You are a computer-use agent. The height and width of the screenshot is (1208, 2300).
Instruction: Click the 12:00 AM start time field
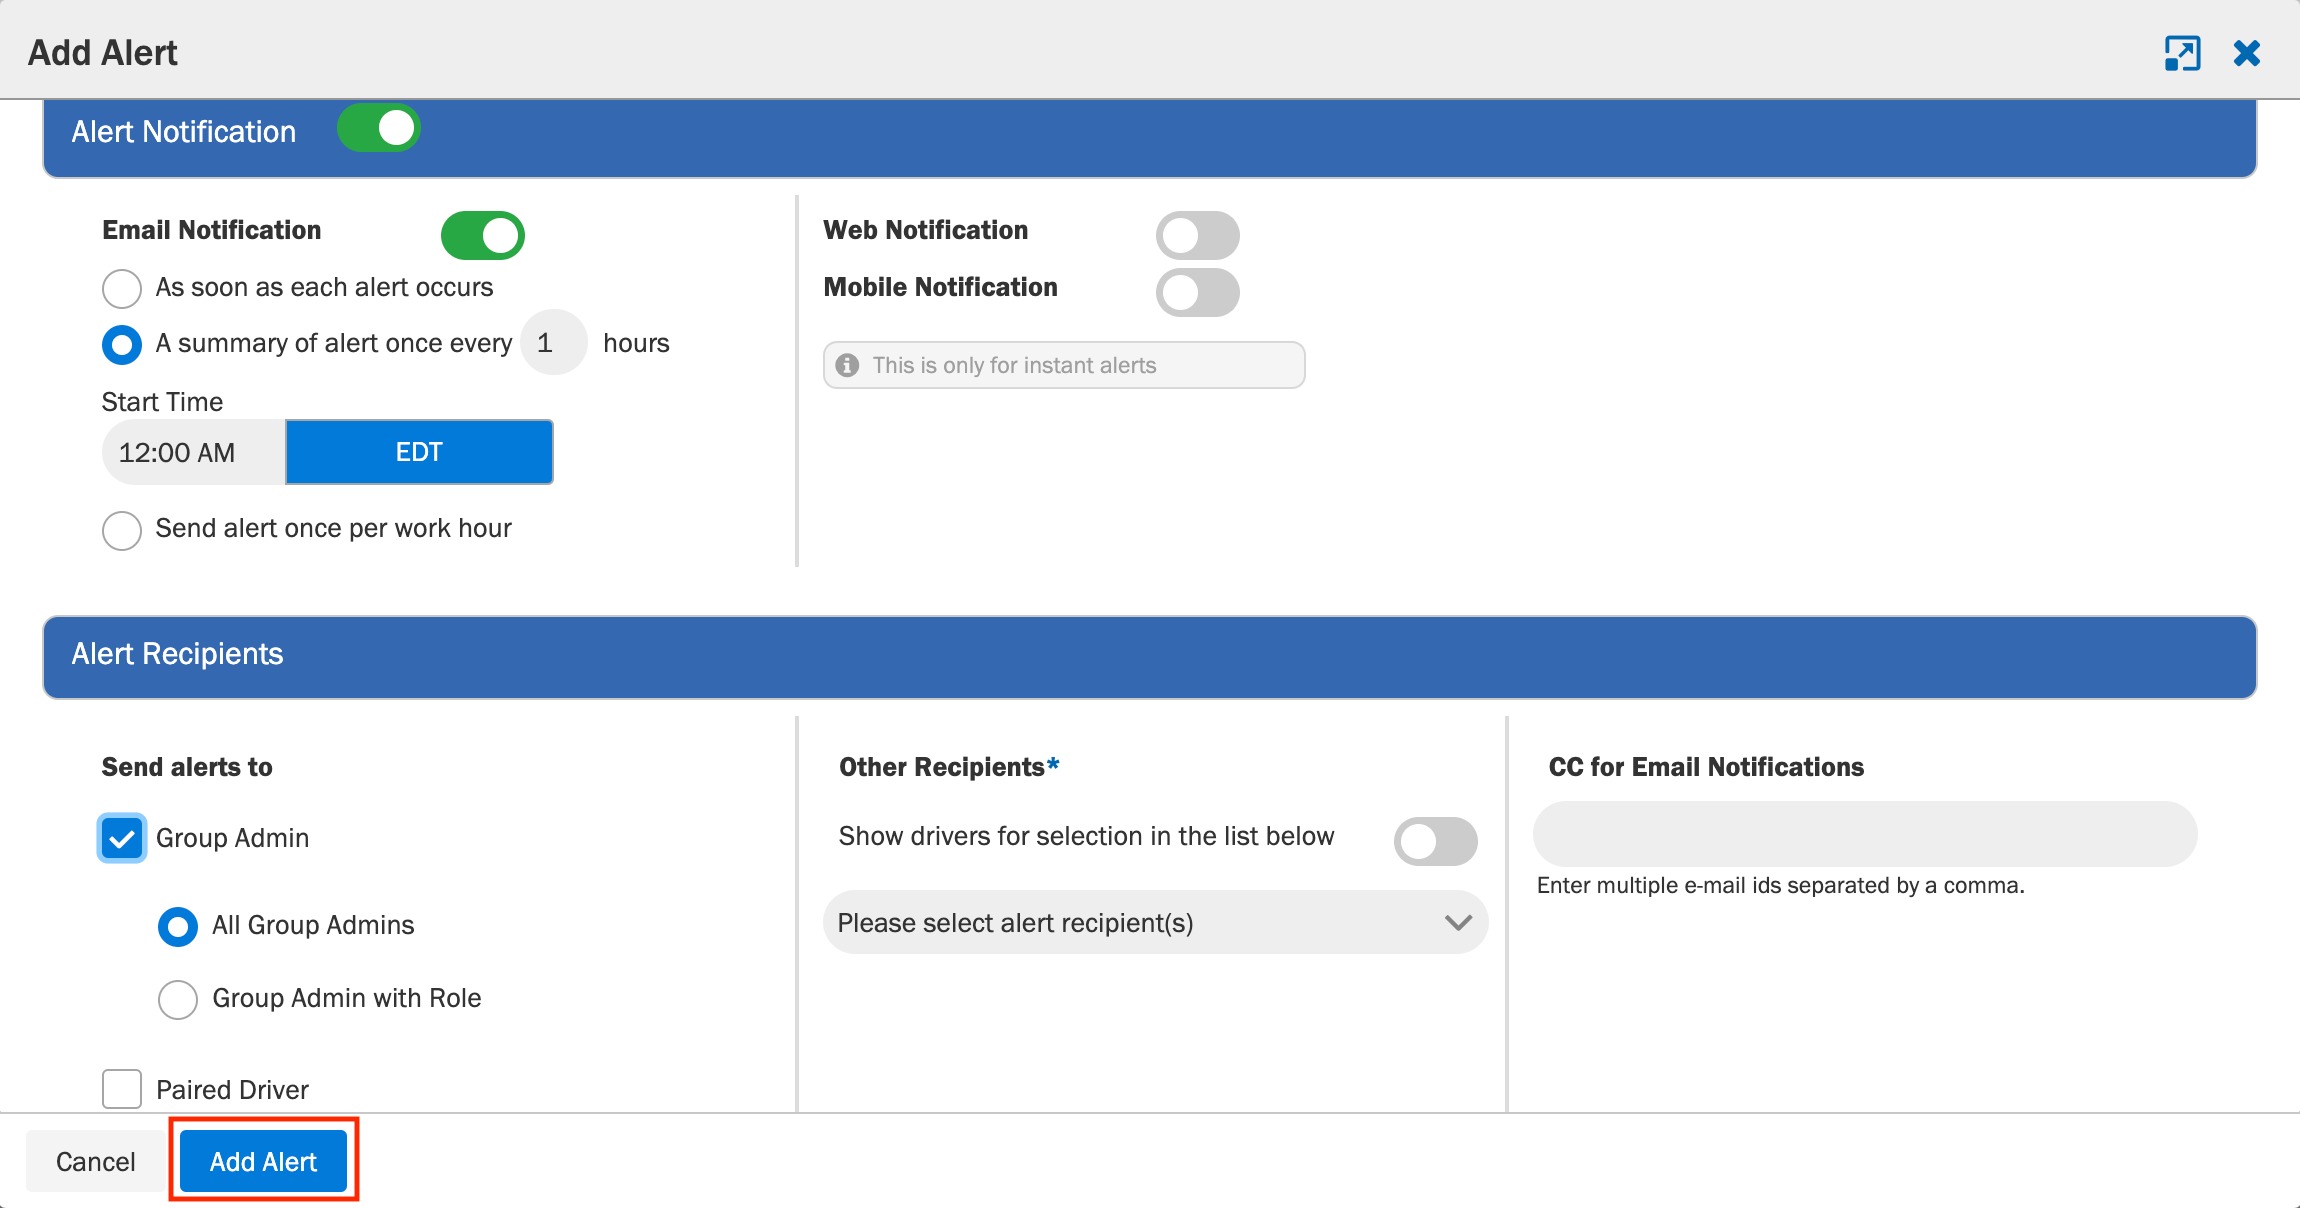[x=194, y=452]
